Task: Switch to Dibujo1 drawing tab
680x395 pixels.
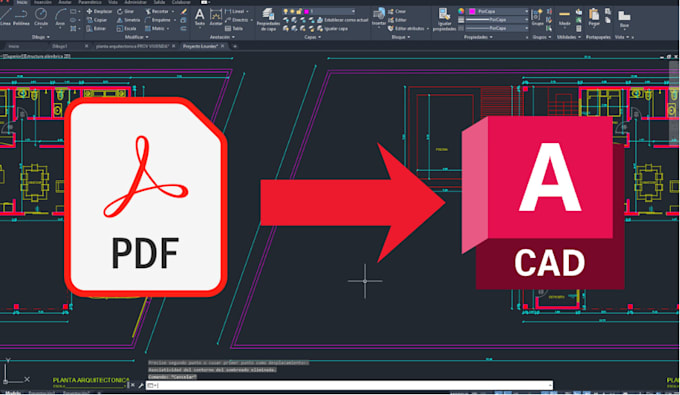Action: pyautogui.click(x=59, y=46)
